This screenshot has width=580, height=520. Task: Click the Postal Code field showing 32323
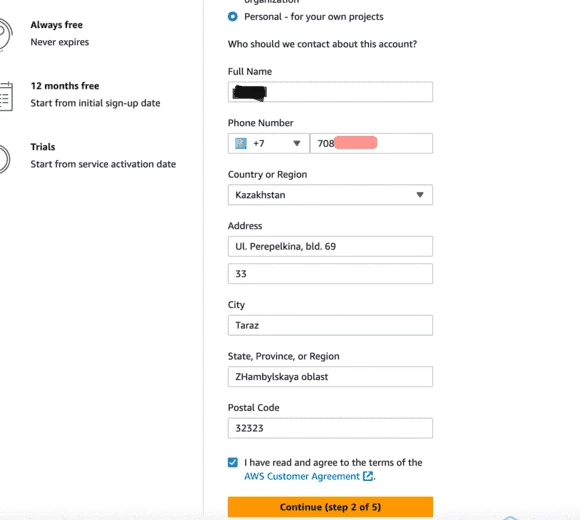tap(330, 428)
